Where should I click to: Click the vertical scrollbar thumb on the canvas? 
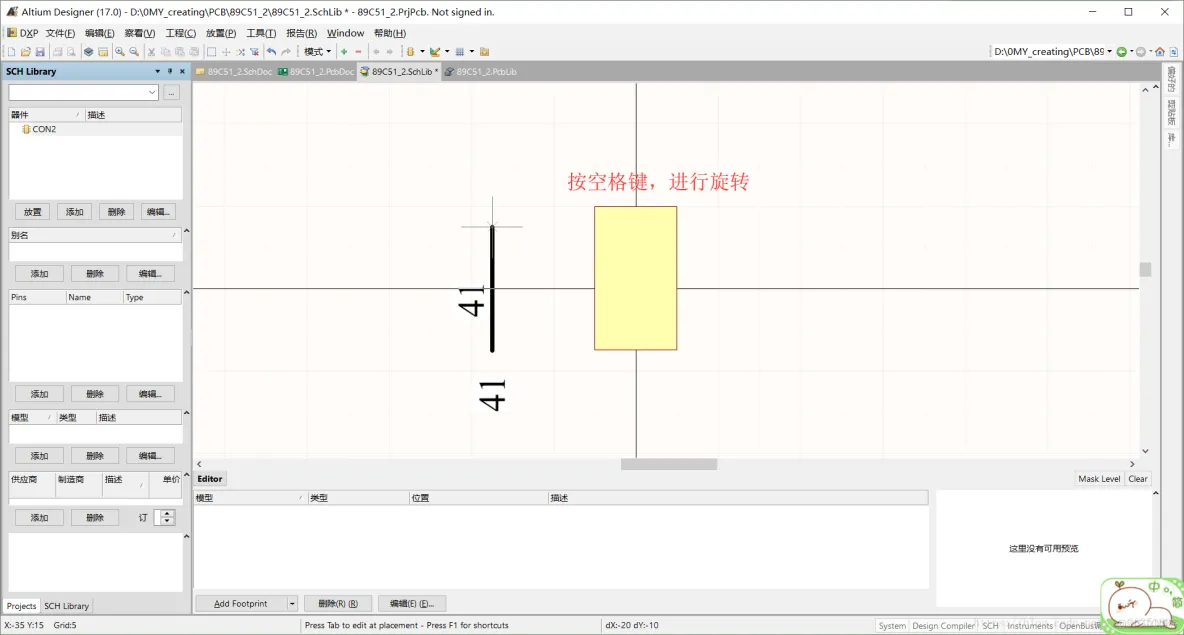[1145, 270]
